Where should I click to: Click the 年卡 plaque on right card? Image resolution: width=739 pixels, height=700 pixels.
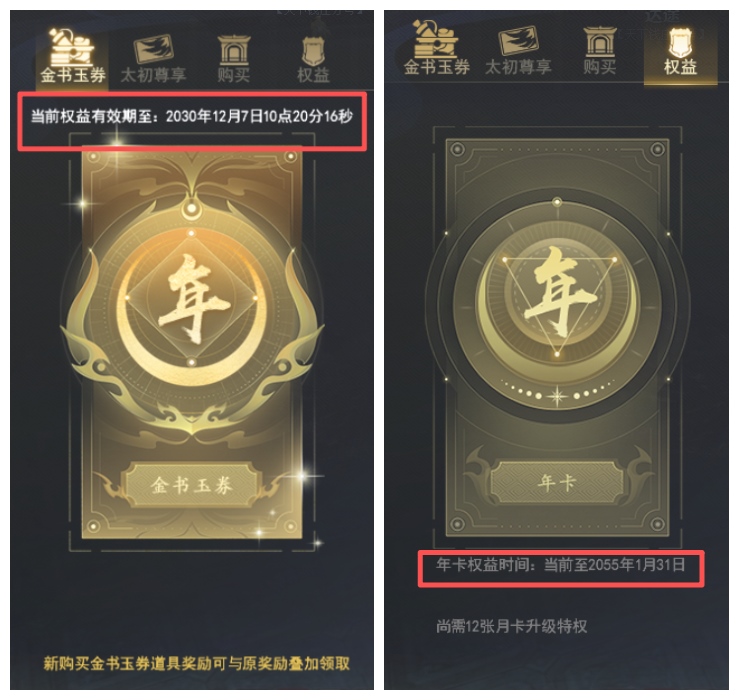click(557, 483)
